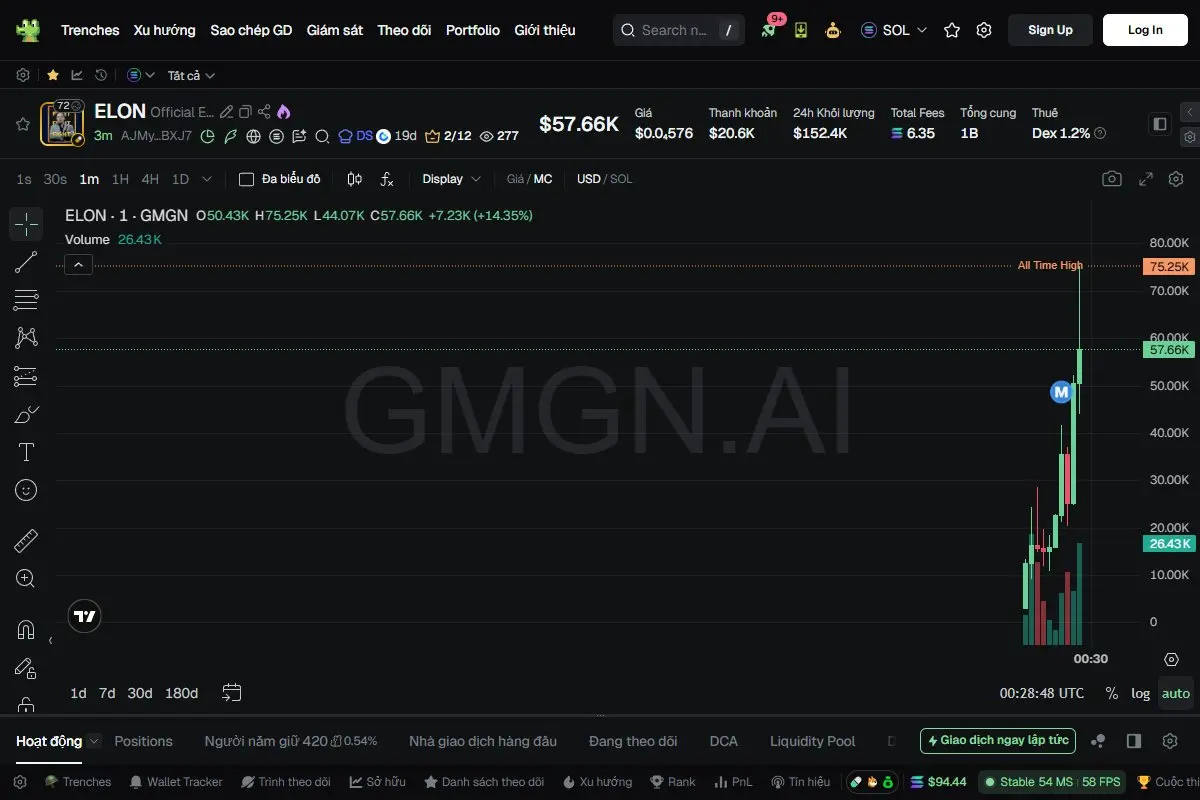Select the brush drawing tool
Viewport: 1200px width, 800px height.
tap(26, 414)
